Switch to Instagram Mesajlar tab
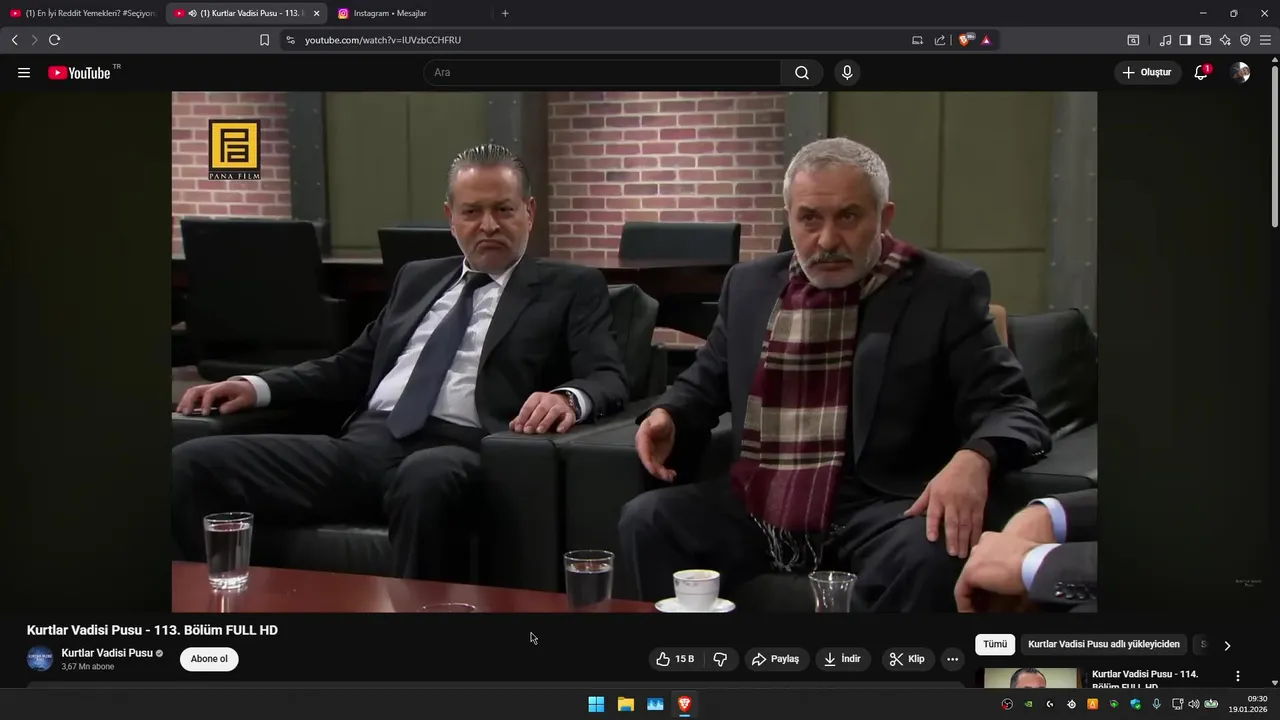The width and height of the screenshot is (1280, 720). tap(410, 13)
